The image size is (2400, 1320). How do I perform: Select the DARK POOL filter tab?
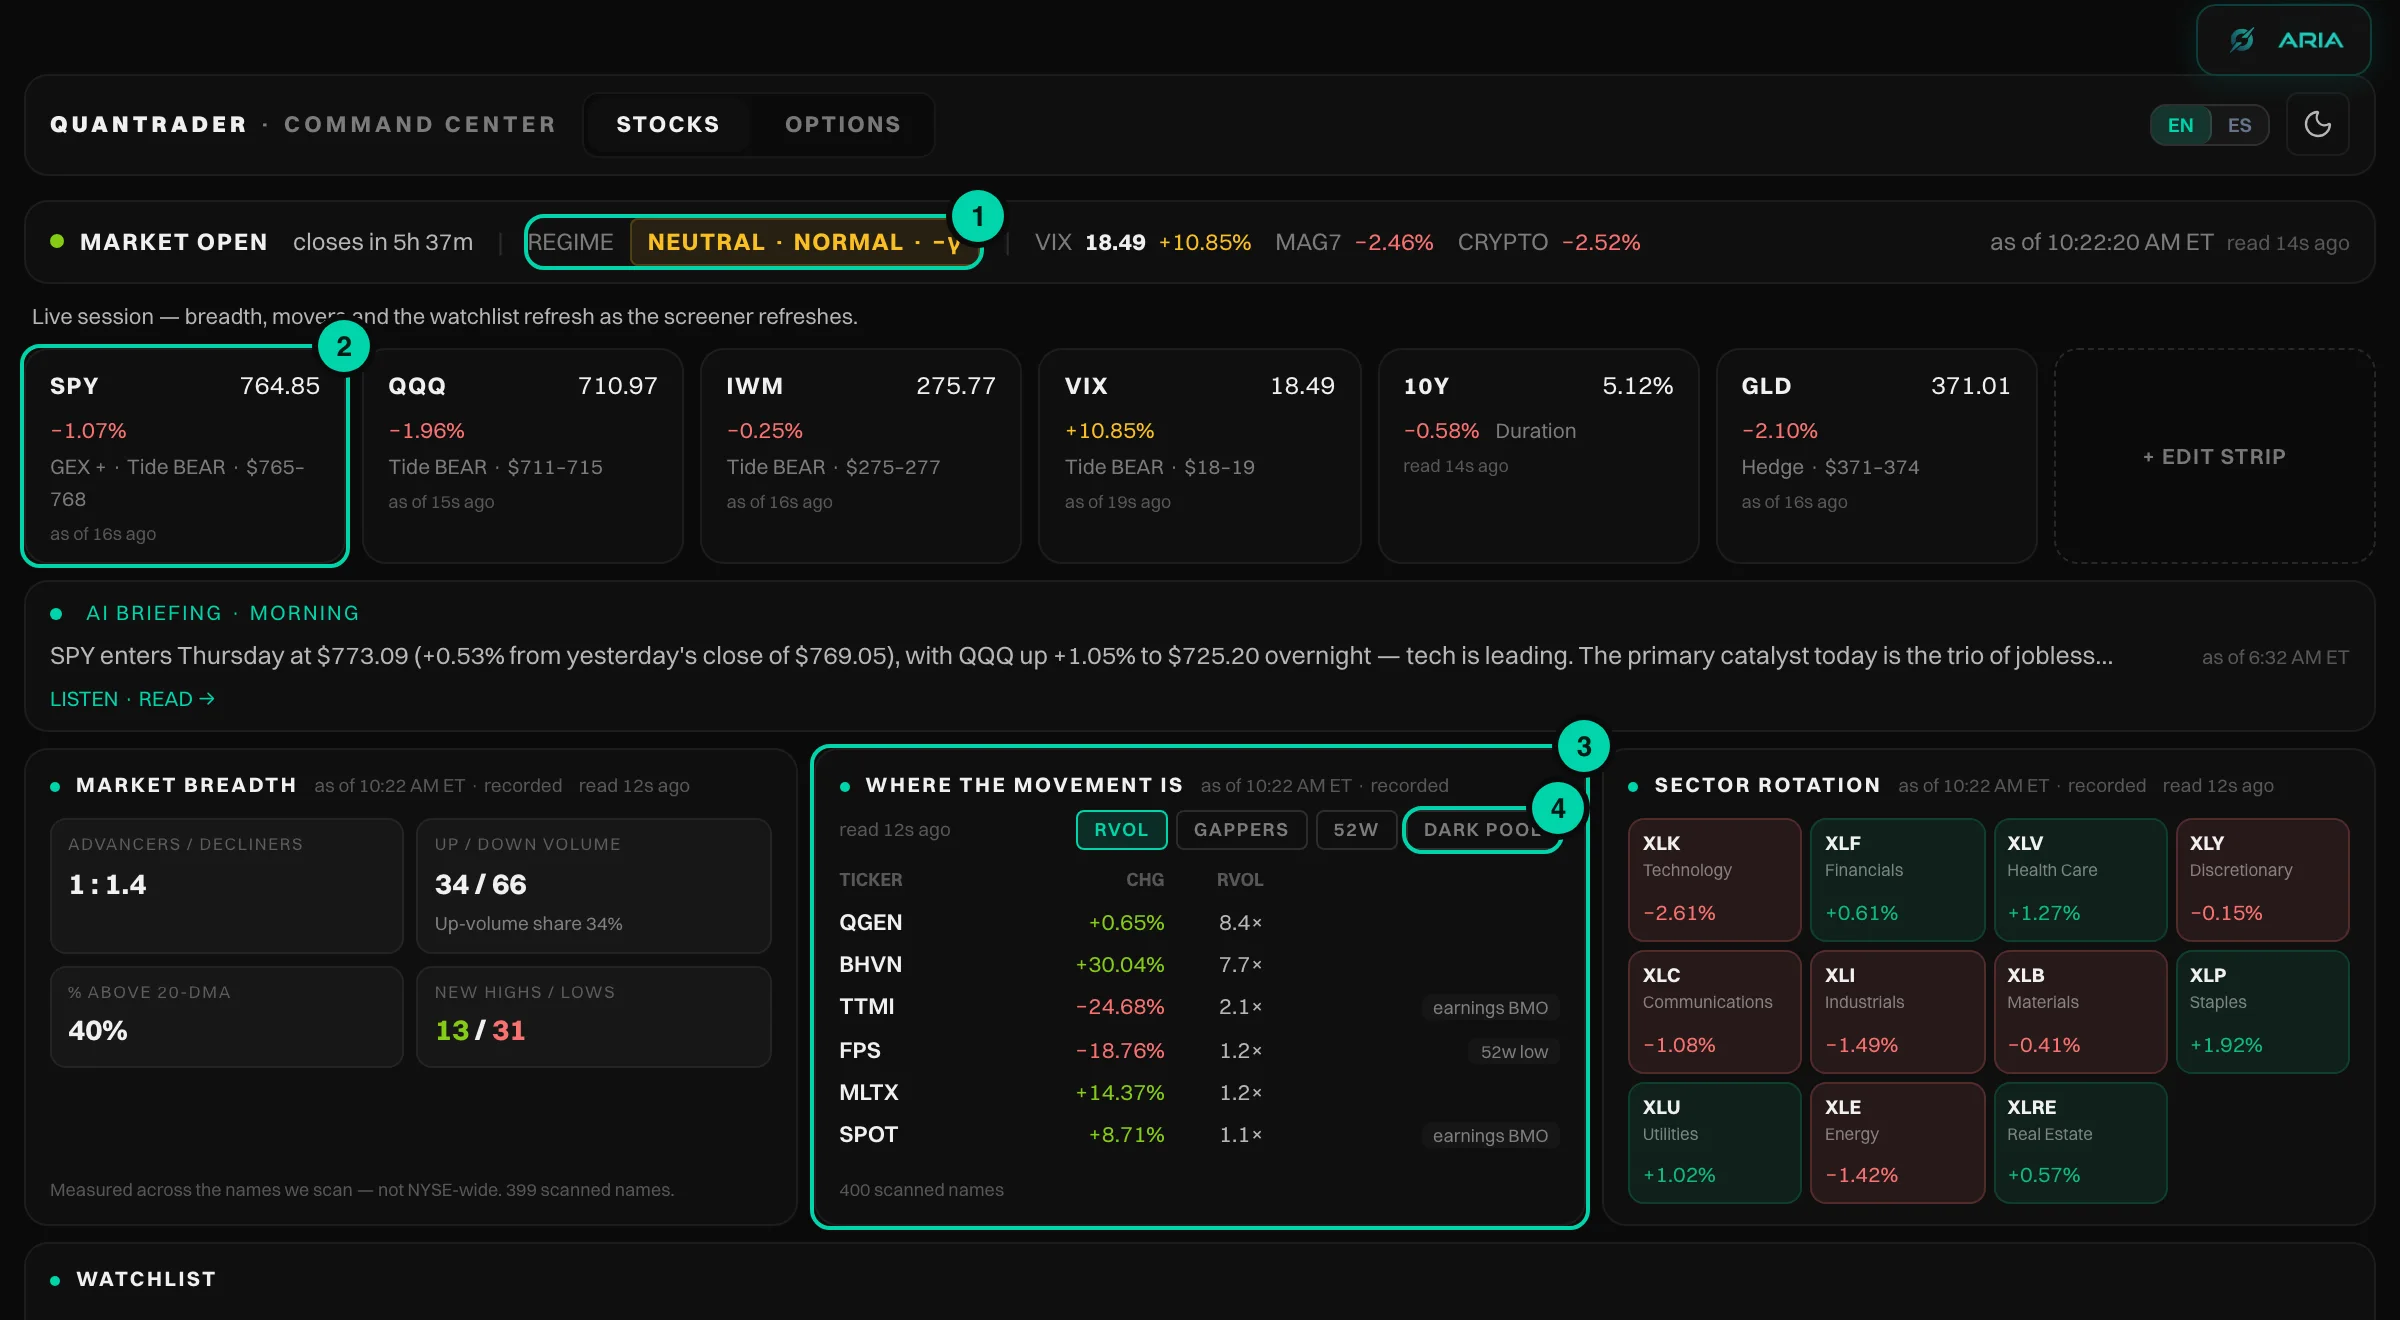pyautogui.click(x=1482, y=830)
